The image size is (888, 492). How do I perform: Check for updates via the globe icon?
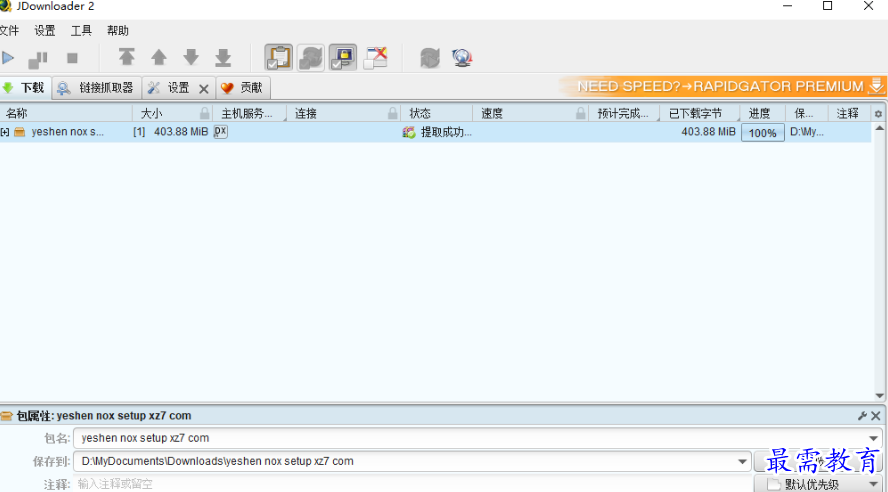pyautogui.click(x=462, y=58)
